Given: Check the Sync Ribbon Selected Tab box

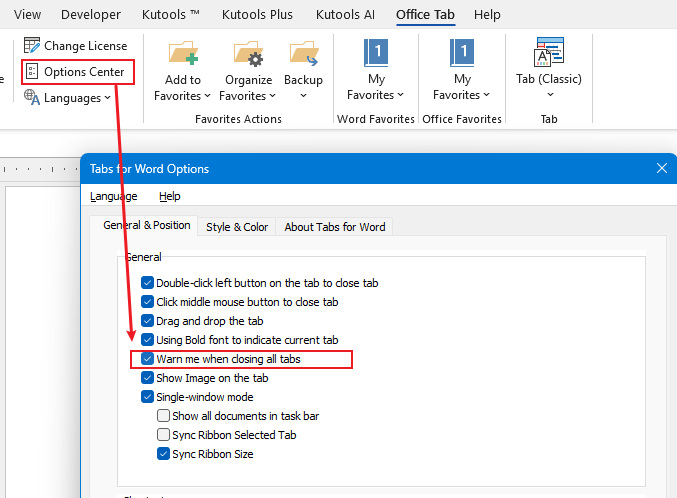Looking at the screenshot, I should tap(164, 435).
